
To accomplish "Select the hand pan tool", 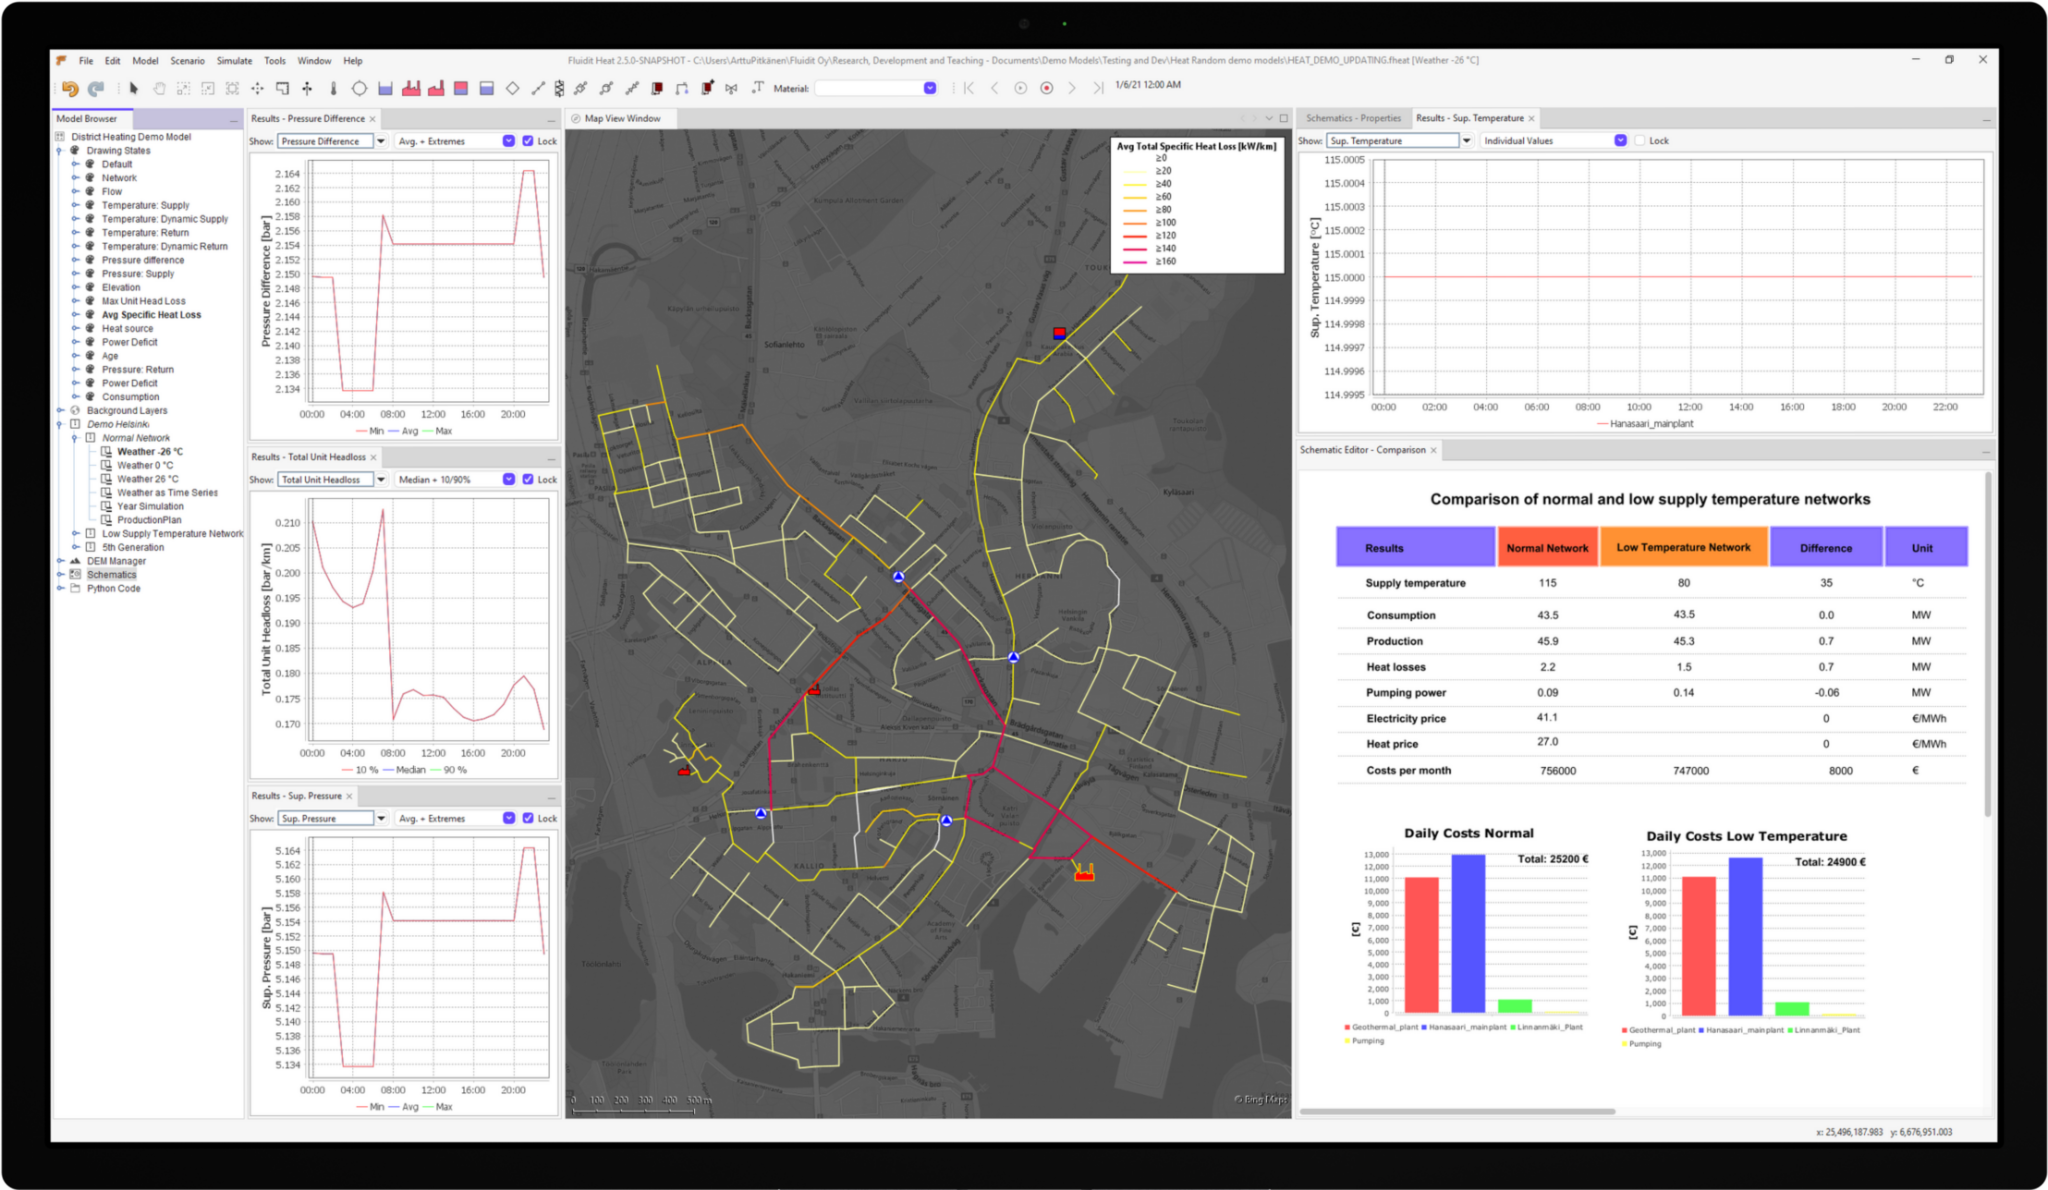I will coord(159,88).
